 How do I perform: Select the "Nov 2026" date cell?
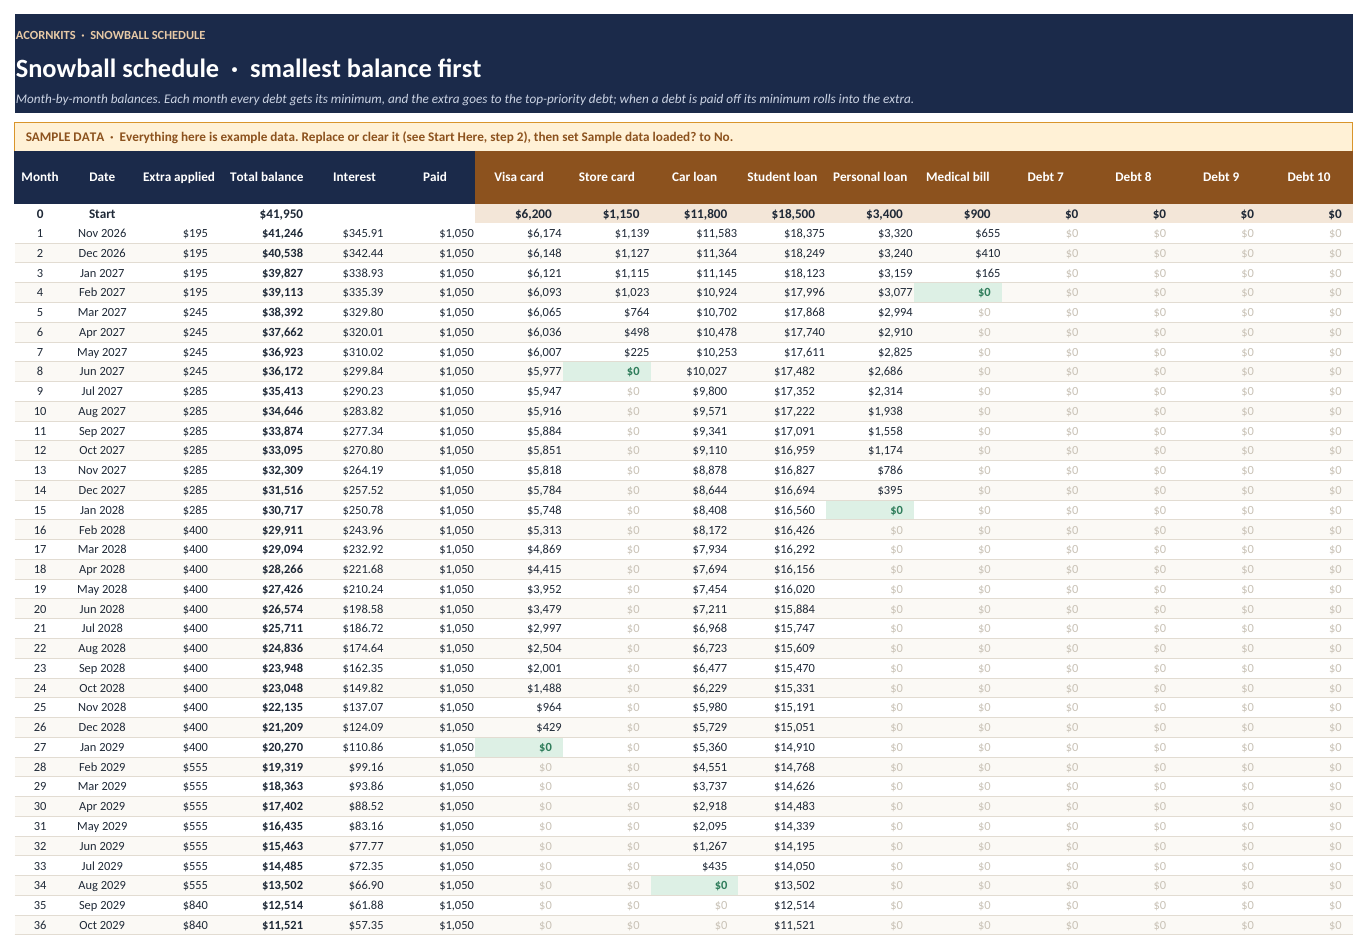[x=102, y=233]
